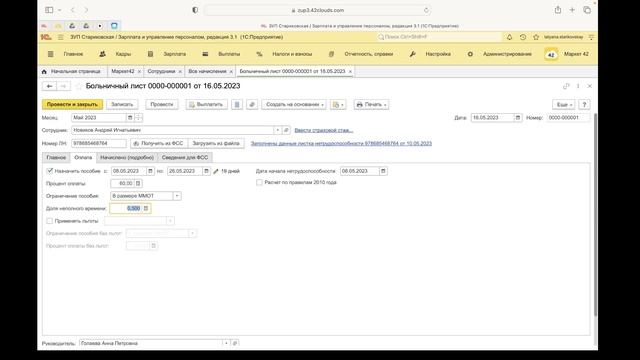Open calendar for Дата начала нетрудоспособности

coord(383,171)
